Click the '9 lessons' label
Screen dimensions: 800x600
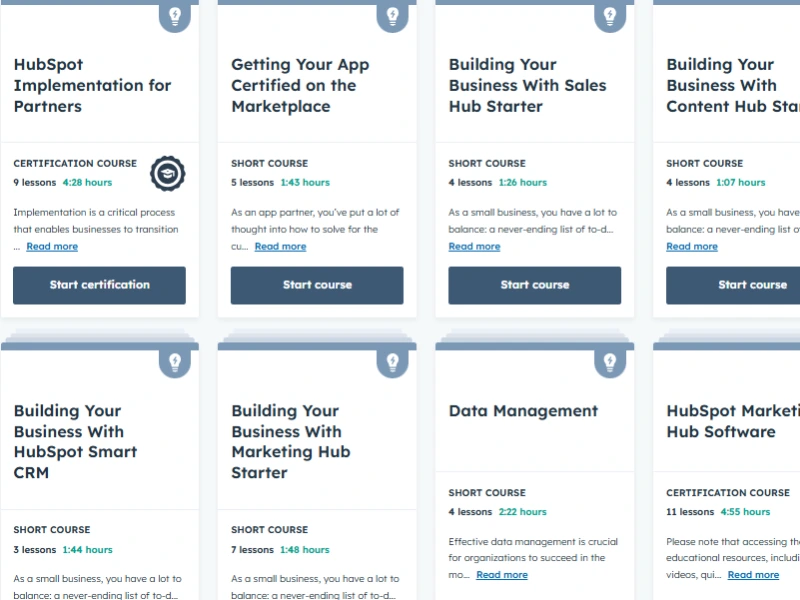pyautogui.click(x=35, y=183)
